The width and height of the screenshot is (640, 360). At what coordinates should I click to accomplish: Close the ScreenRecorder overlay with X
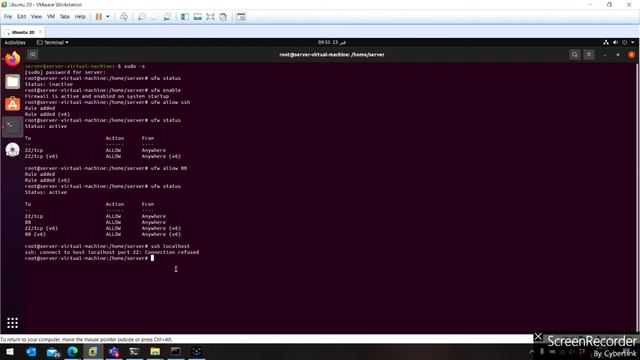tap(538, 337)
